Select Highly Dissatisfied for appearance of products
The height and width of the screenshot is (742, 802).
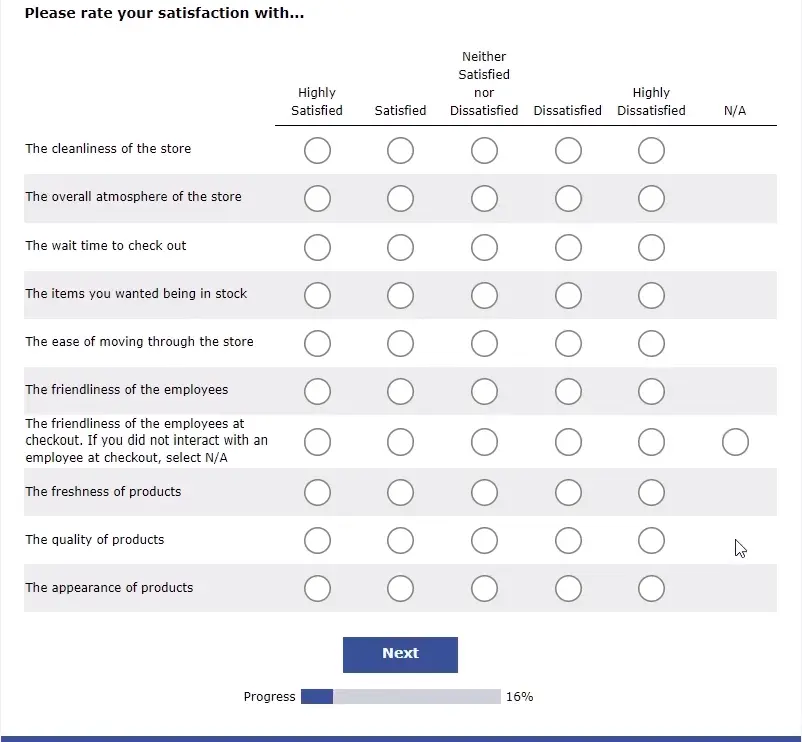pos(651,588)
